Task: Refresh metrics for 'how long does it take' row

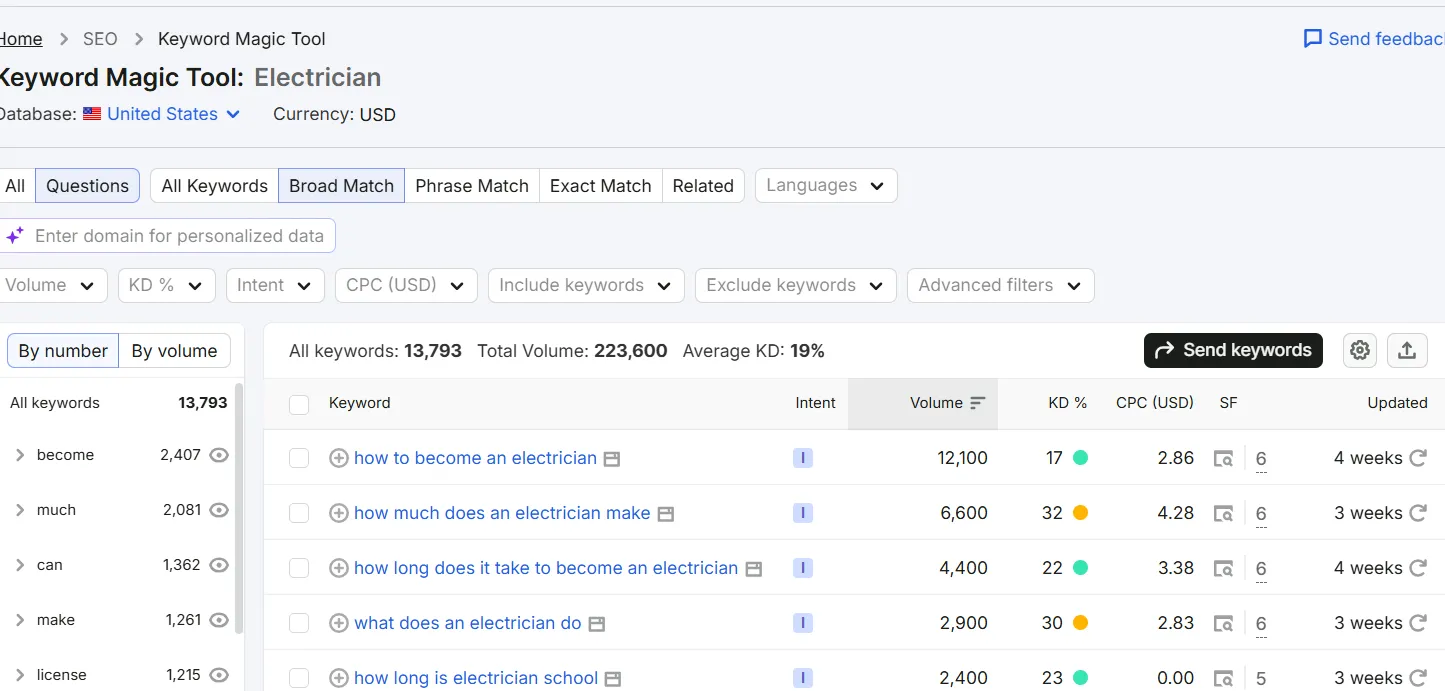Action: coord(1418,568)
